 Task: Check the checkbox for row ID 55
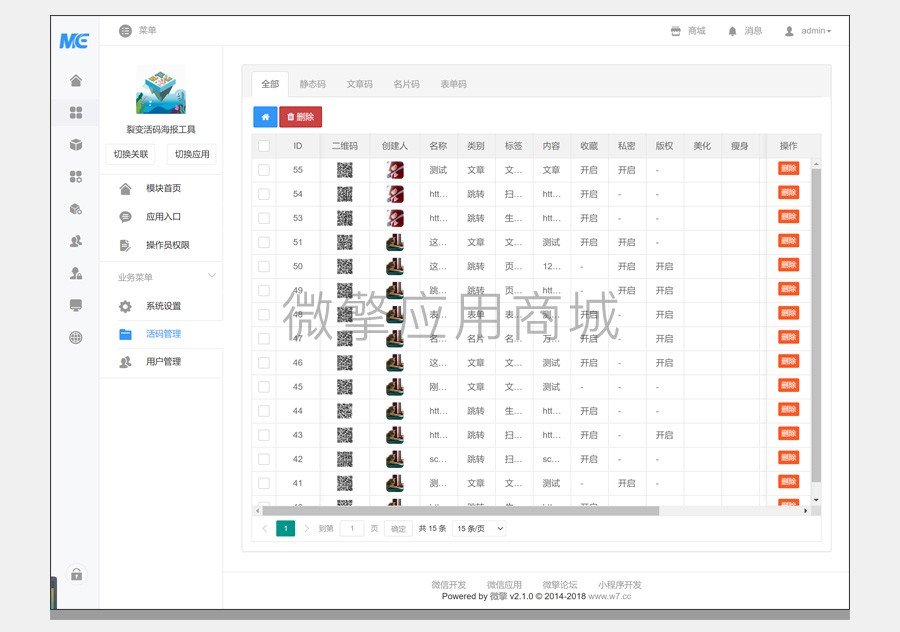click(x=263, y=170)
